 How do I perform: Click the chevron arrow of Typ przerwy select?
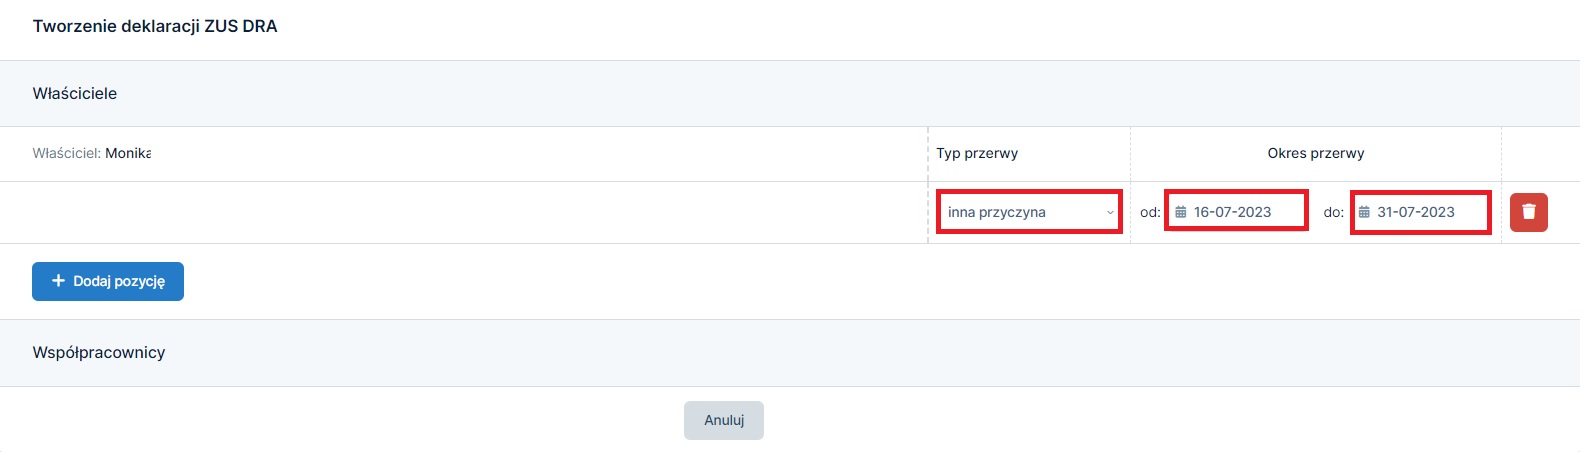pyautogui.click(x=1110, y=212)
